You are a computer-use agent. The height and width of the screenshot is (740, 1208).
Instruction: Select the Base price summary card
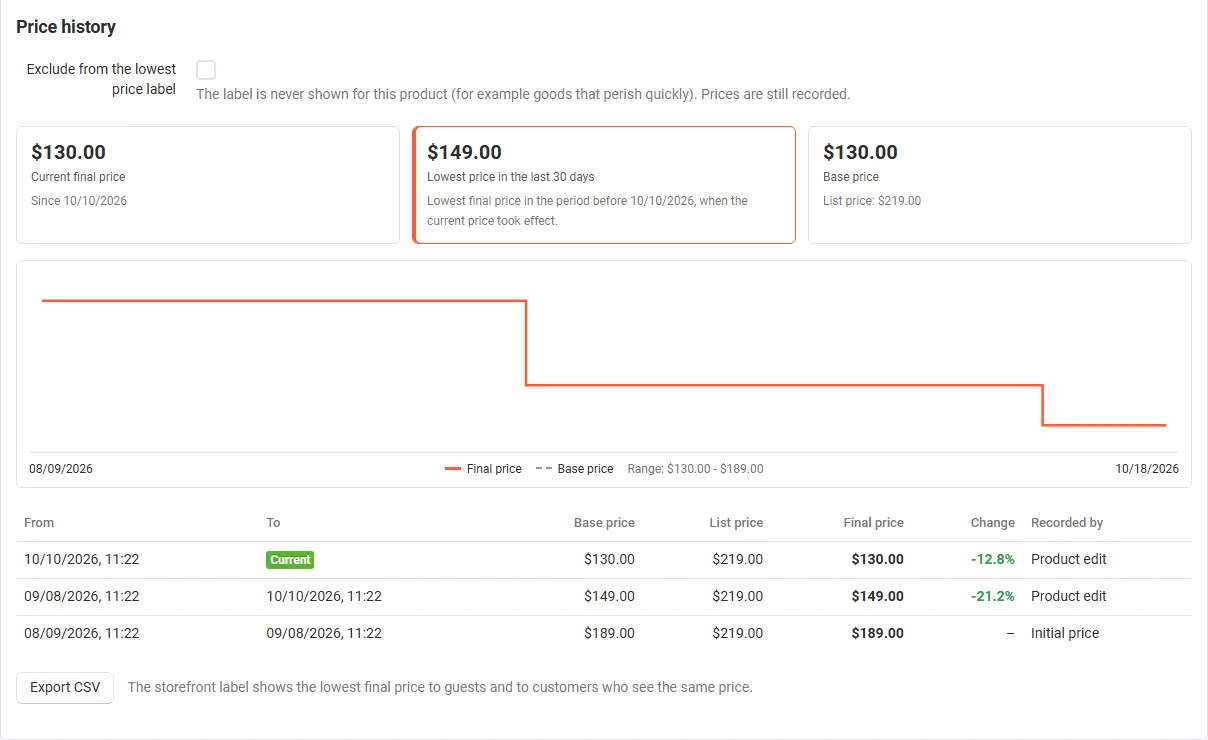(1000, 185)
